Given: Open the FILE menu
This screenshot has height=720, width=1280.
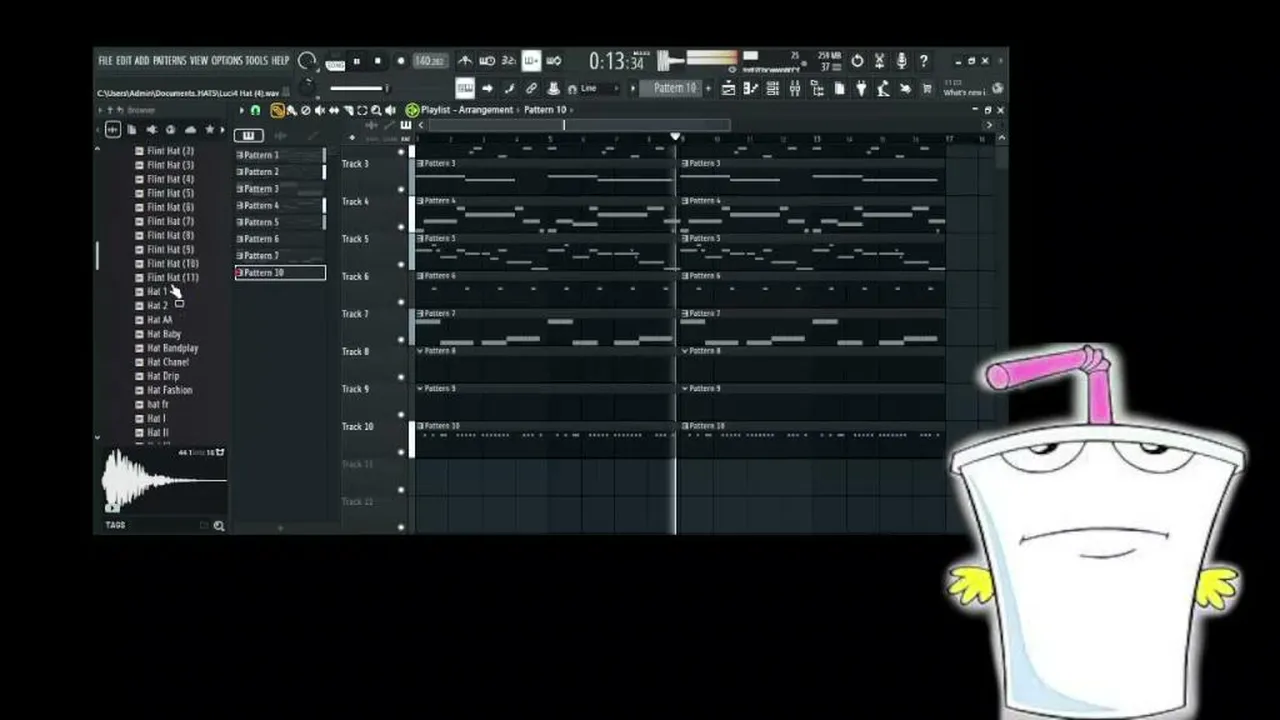Looking at the screenshot, I should (x=105, y=61).
